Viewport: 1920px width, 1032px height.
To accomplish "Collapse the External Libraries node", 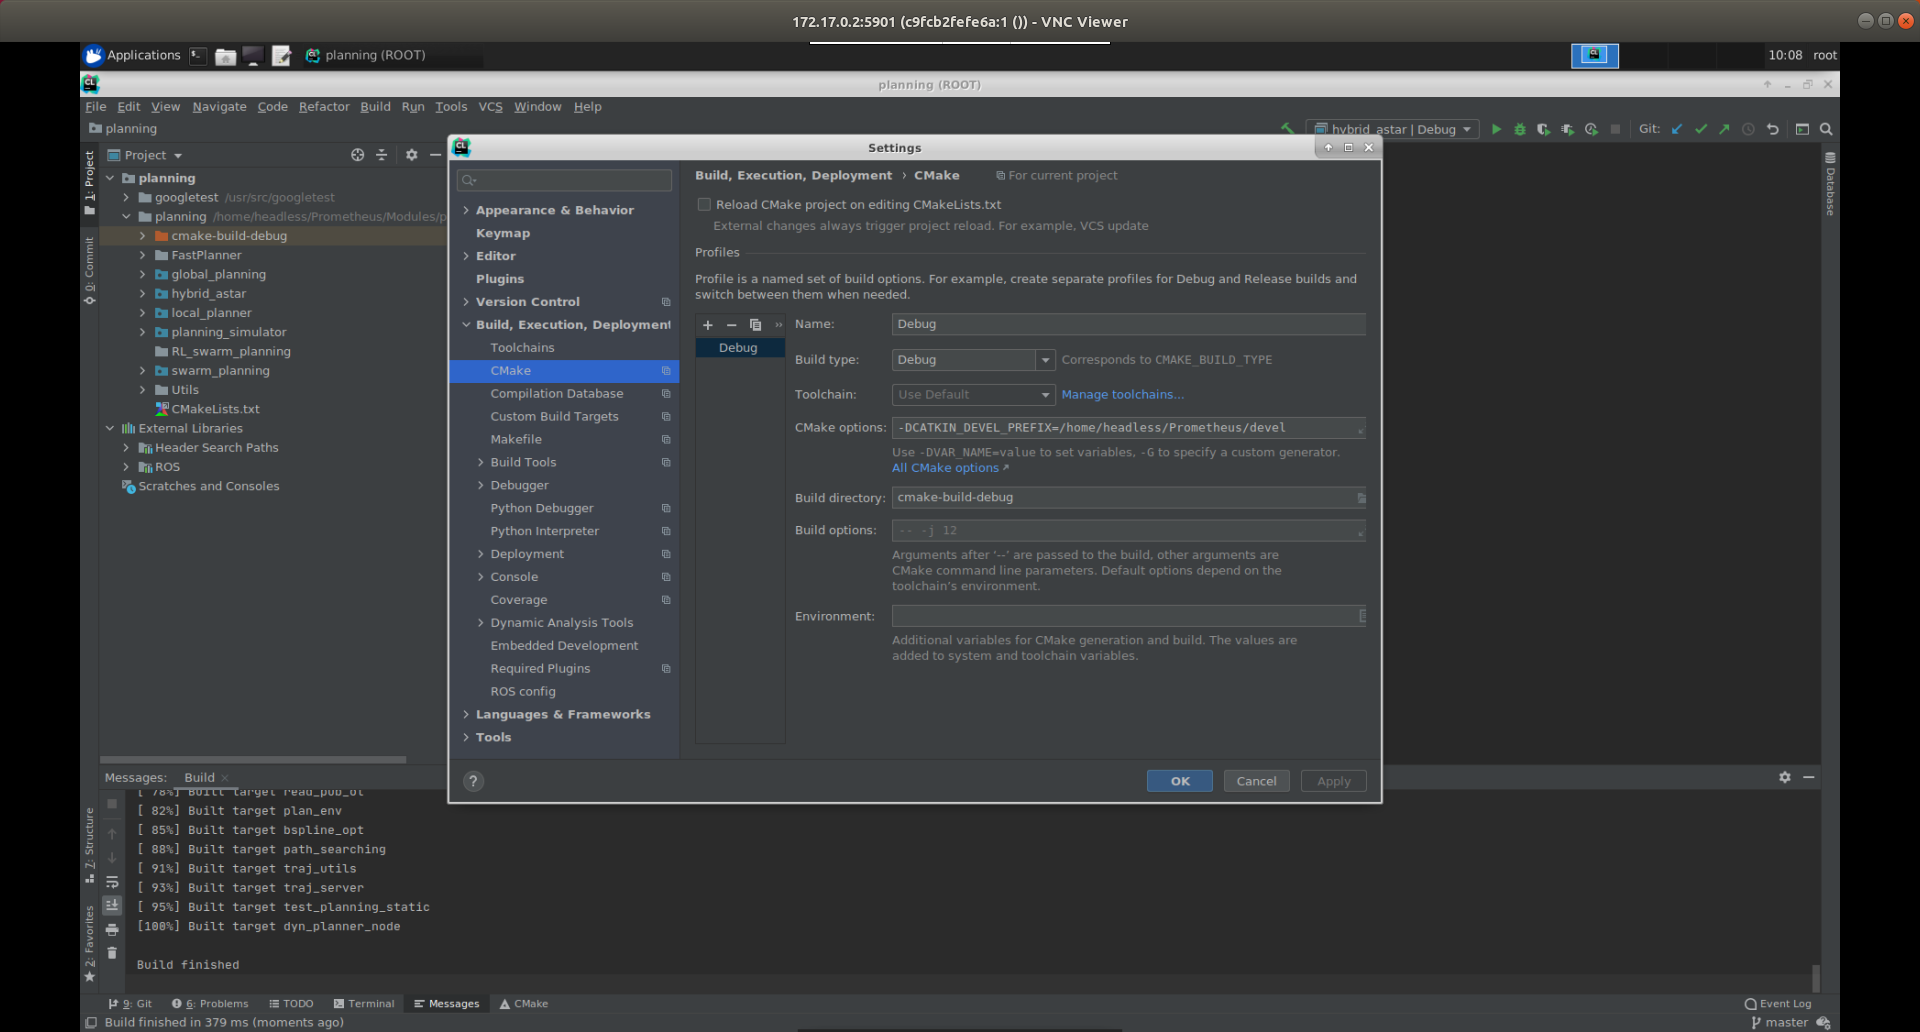I will (110, 428).
